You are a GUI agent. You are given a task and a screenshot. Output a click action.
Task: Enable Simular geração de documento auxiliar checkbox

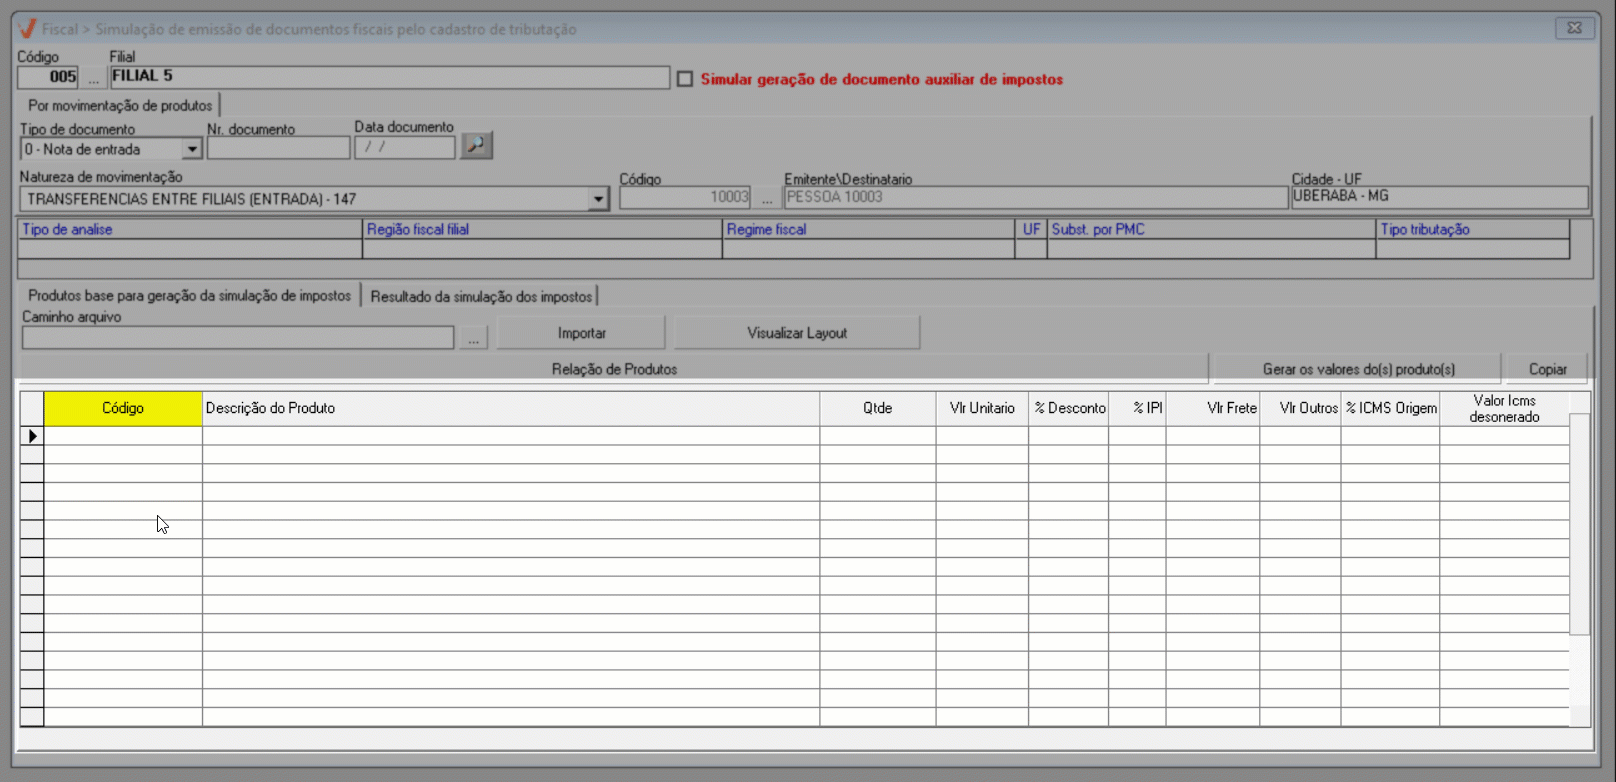[x=685, y=79]
